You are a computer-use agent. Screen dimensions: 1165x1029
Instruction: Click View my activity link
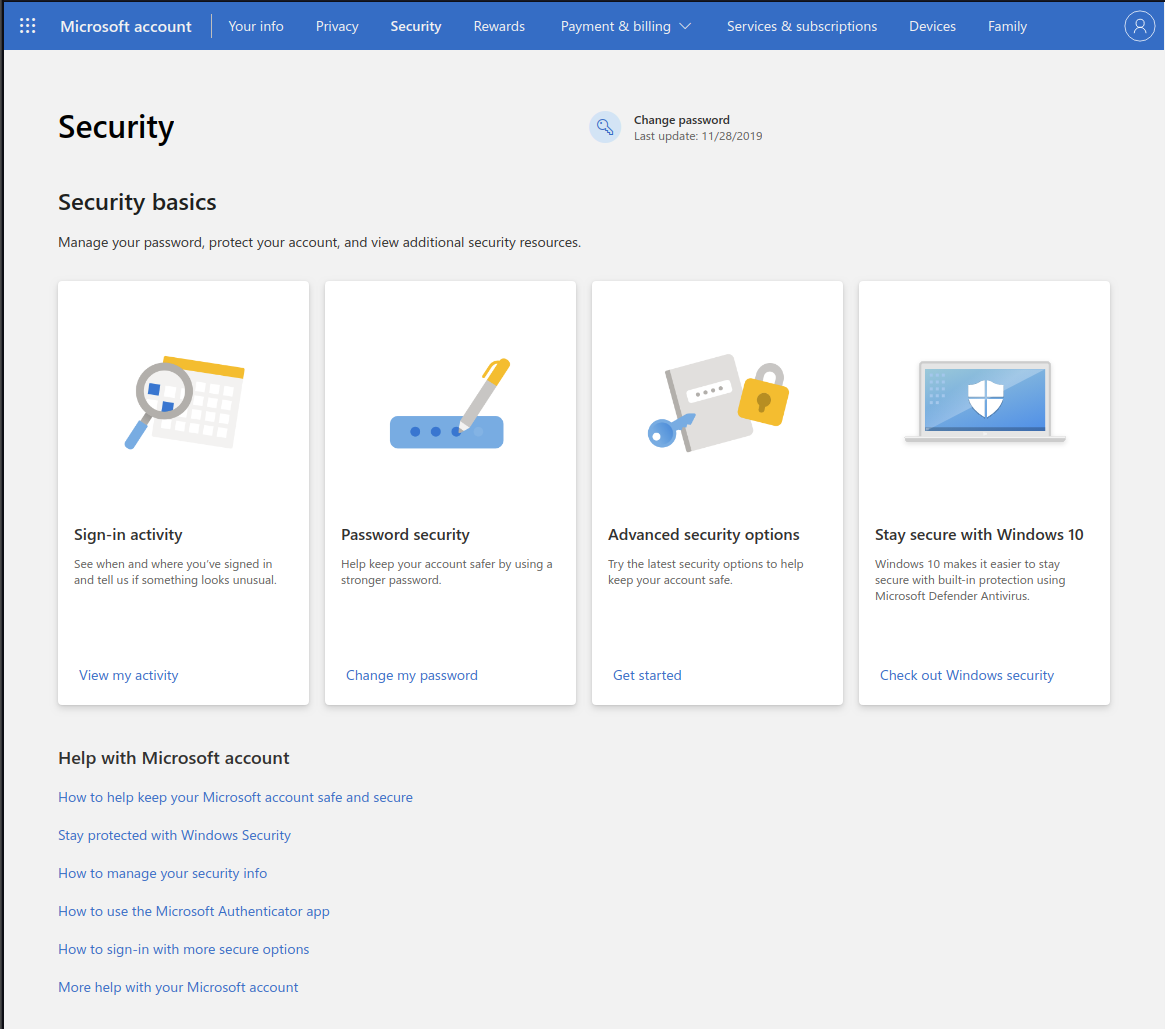tap(129, 675)
